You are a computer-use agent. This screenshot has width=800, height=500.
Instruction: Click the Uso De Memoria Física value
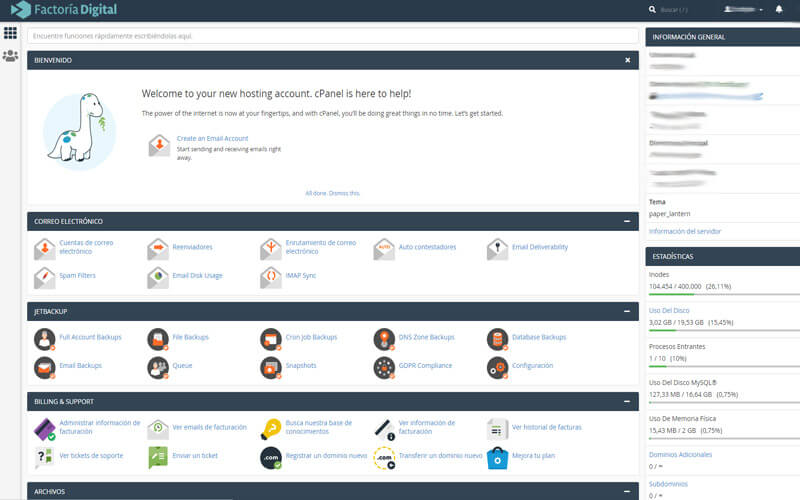click(x=685, y=431)
